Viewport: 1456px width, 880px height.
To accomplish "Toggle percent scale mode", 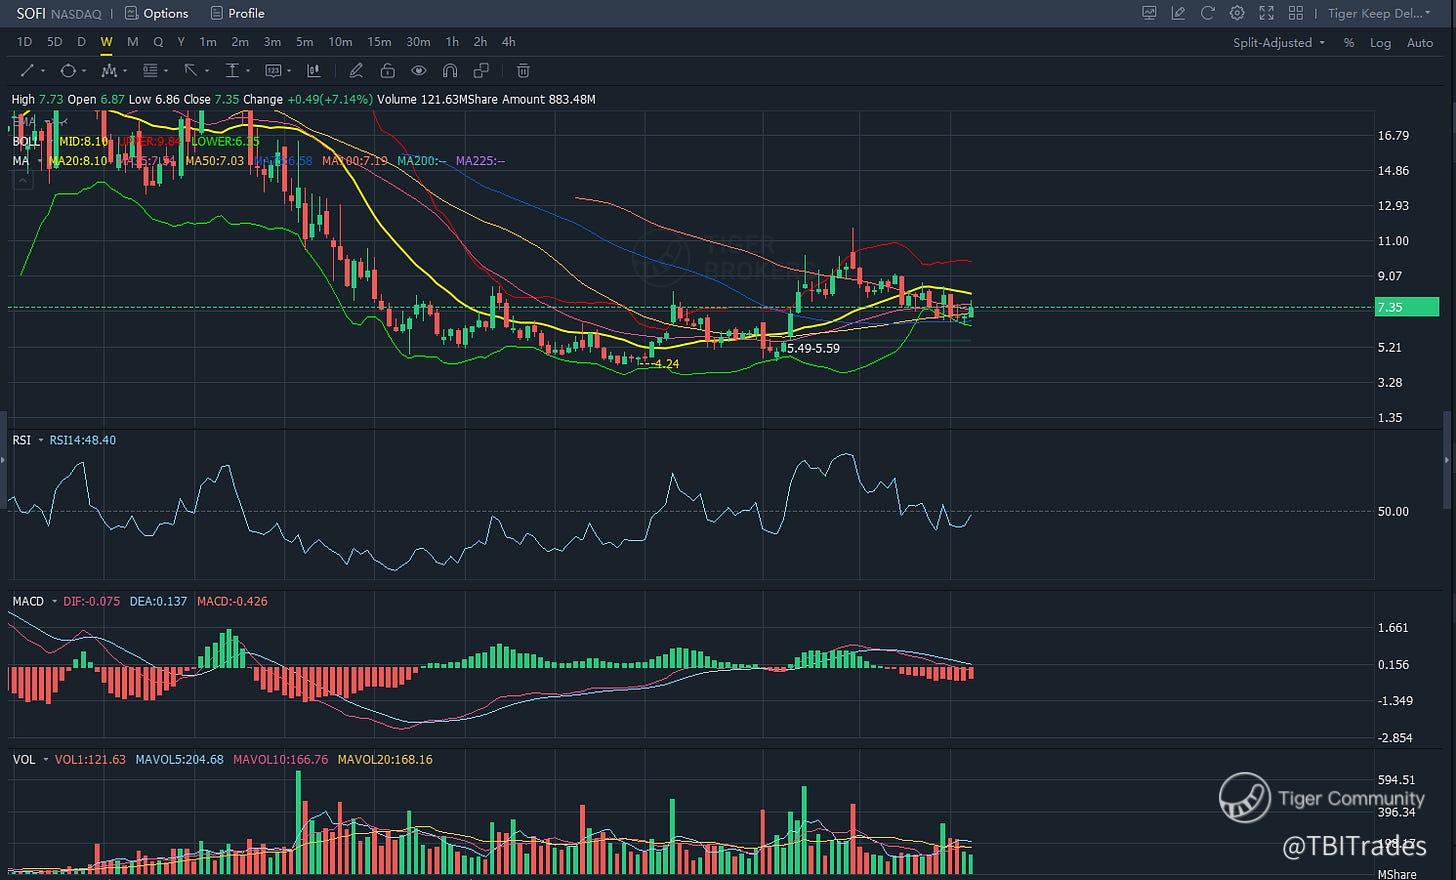I will click(1349, 43).
